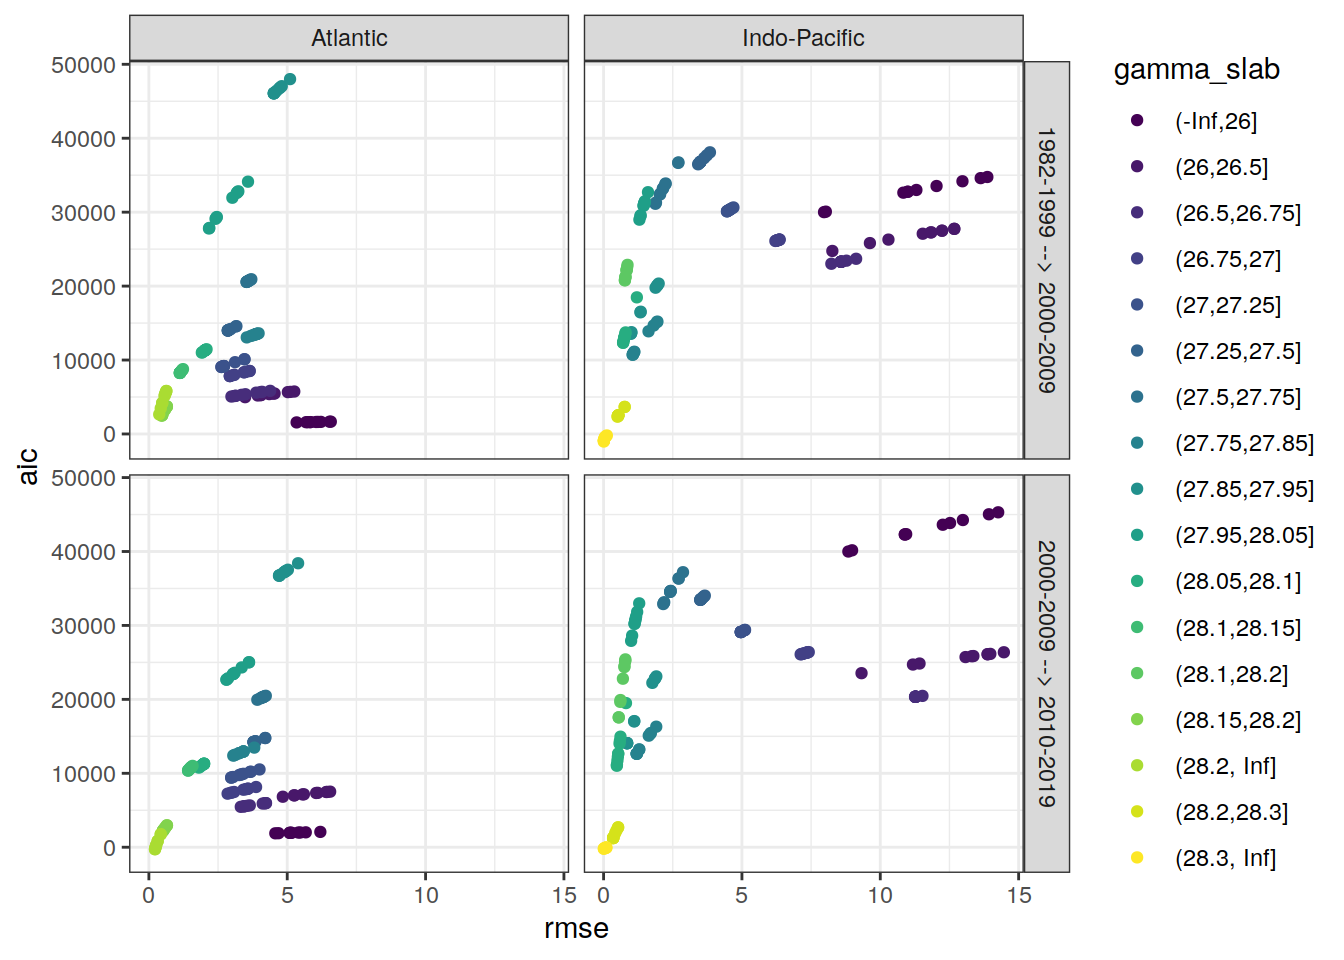Click the (28.2, Inf] legend color dot
This screenshot has height=960, width=1344.
coord(1137,766)
